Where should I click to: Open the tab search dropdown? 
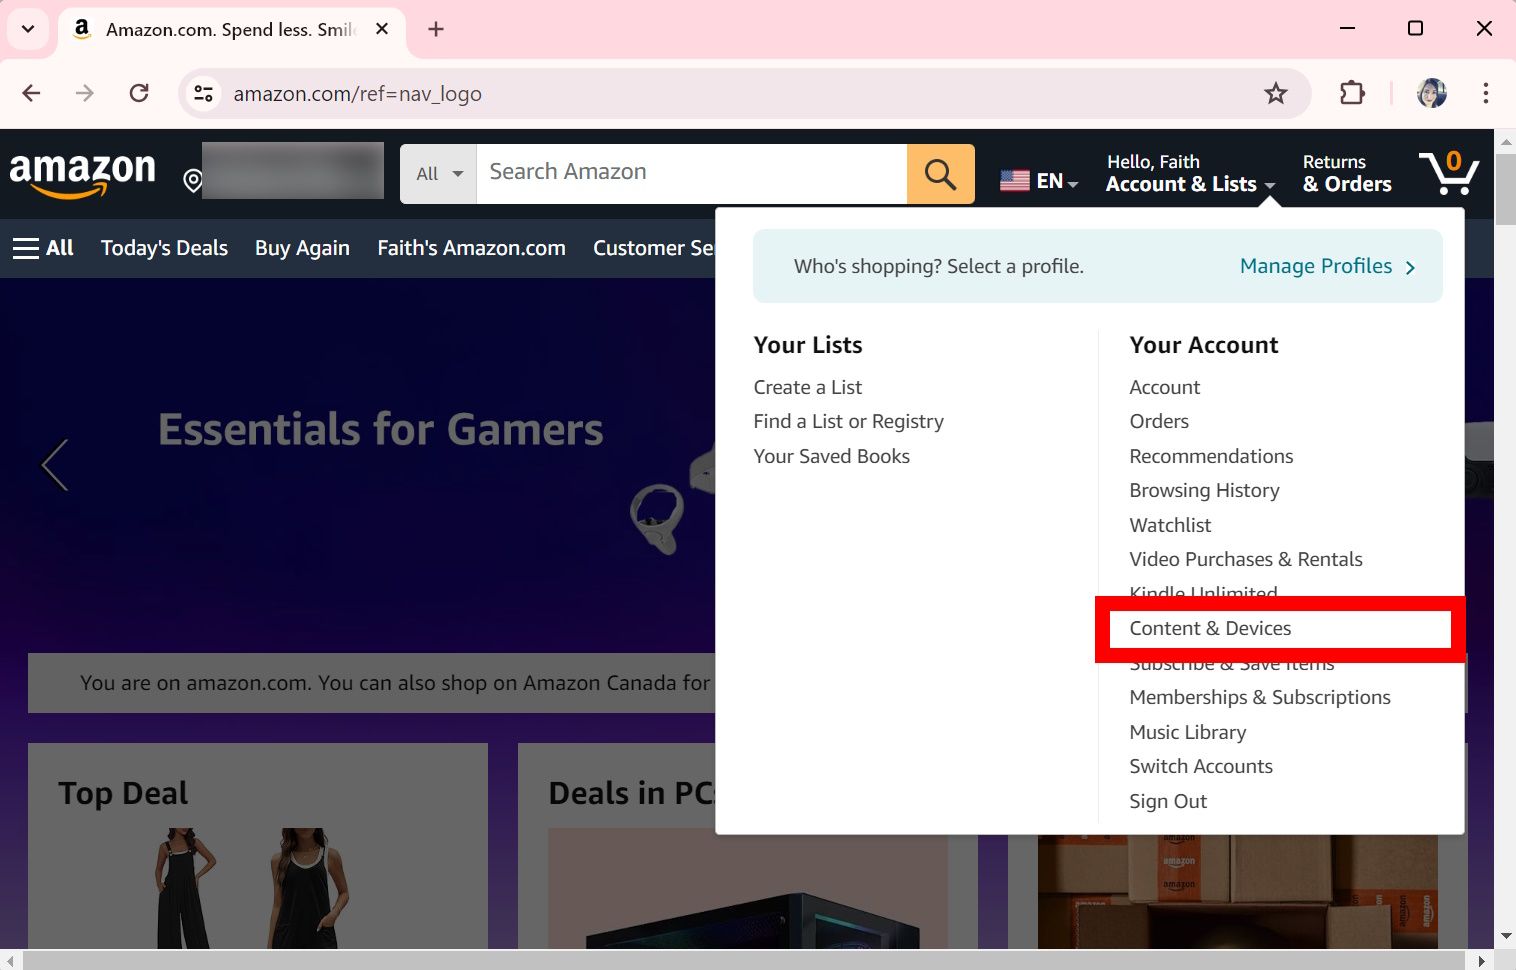pos(27,29)
